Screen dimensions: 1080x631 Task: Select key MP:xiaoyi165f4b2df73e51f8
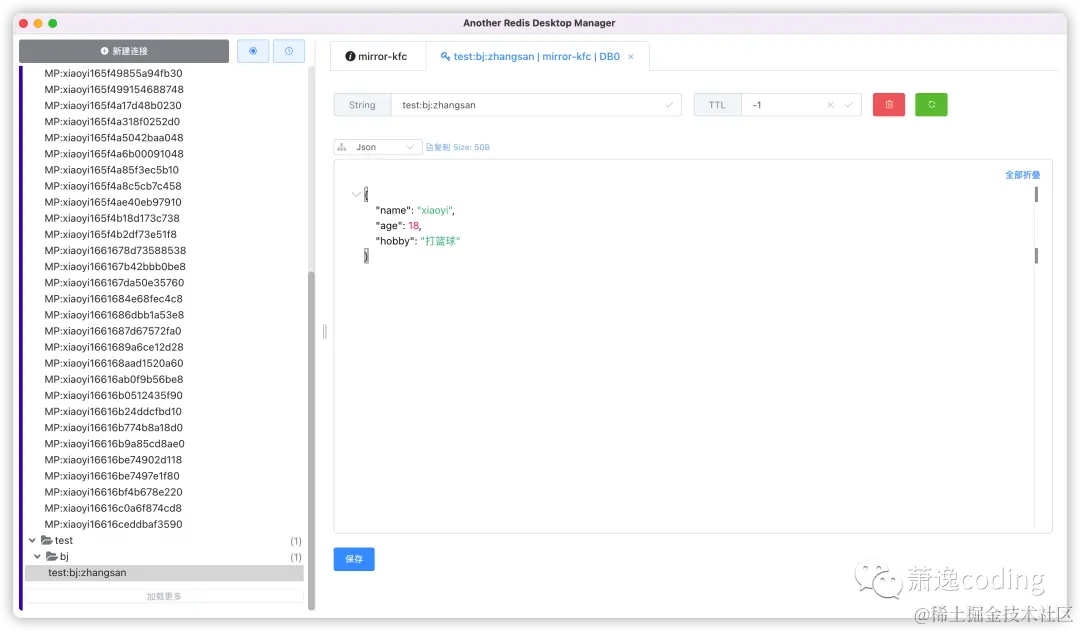[111, 234]
